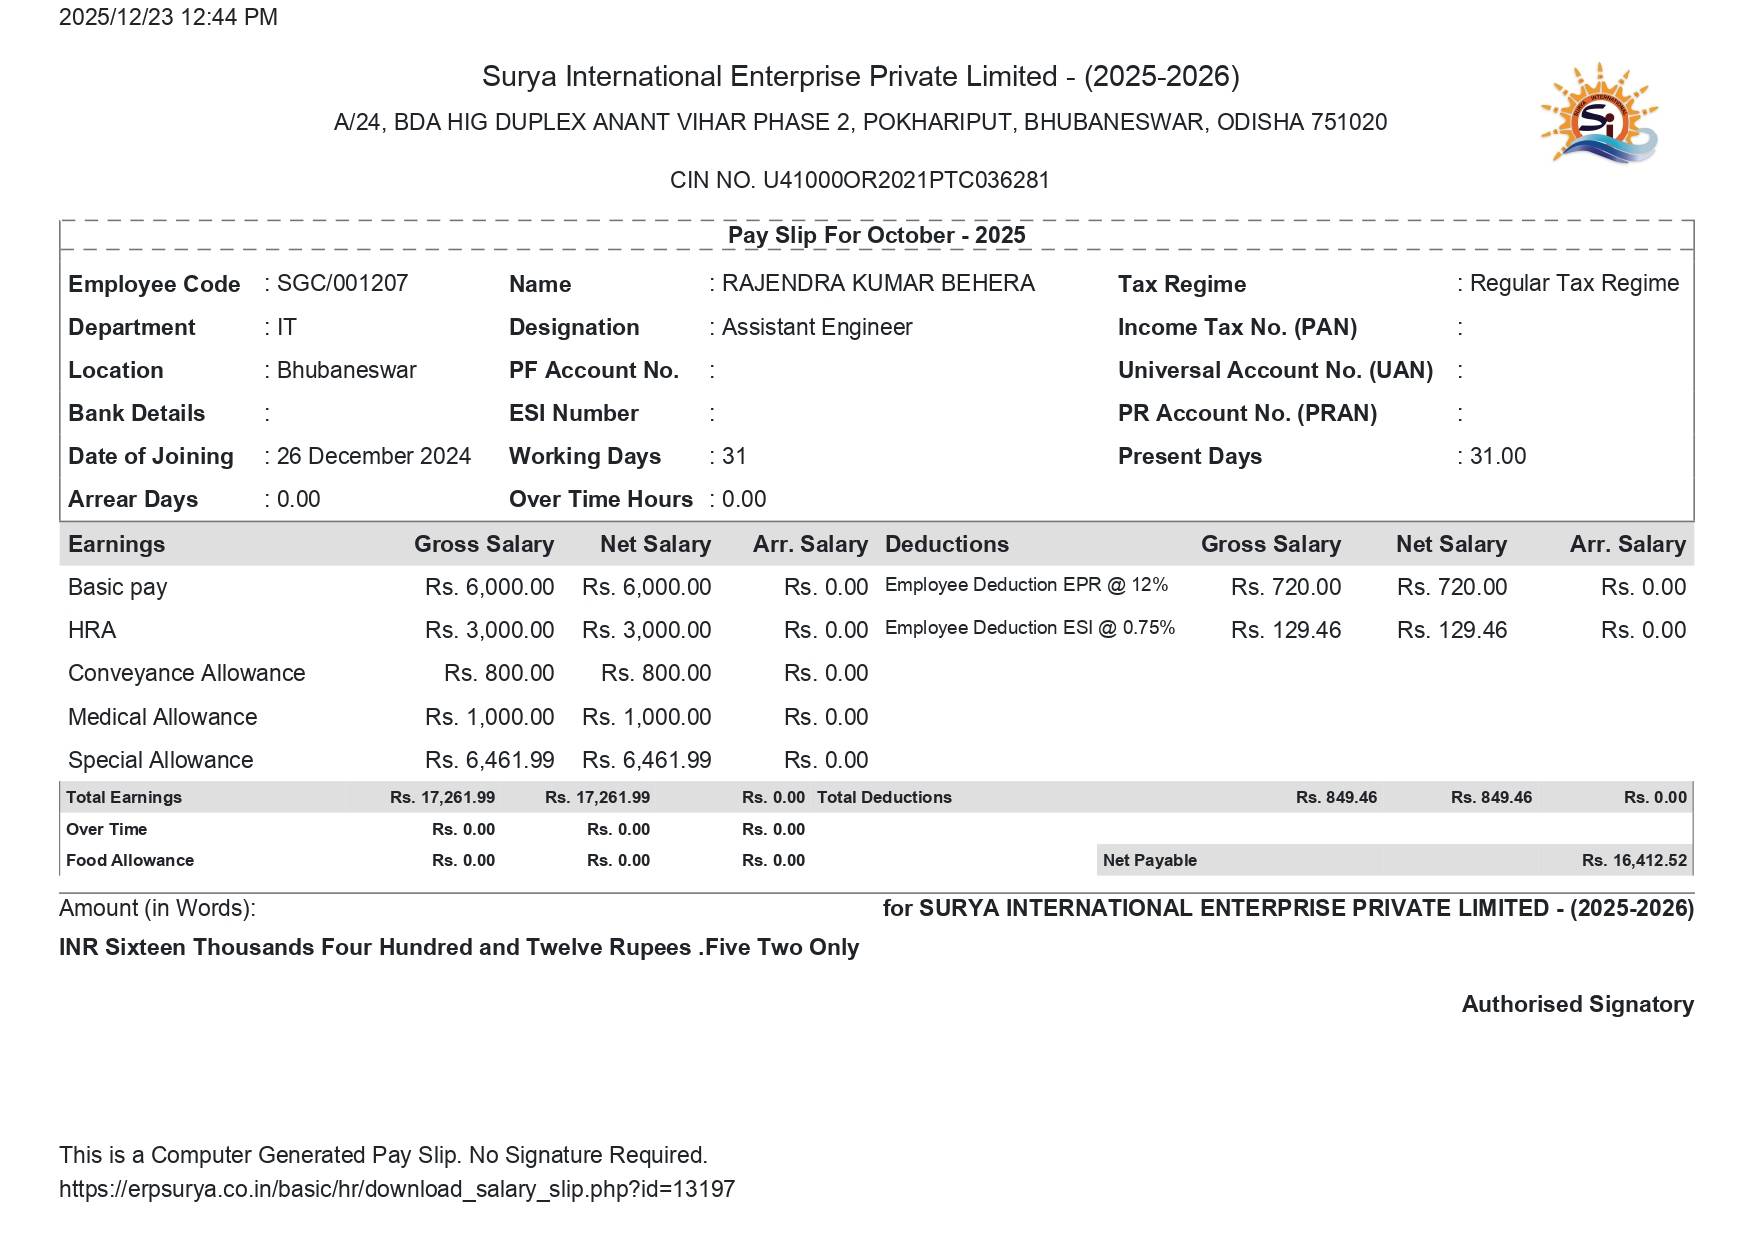Select the 'Date of Joining' label

coord(151,456)
